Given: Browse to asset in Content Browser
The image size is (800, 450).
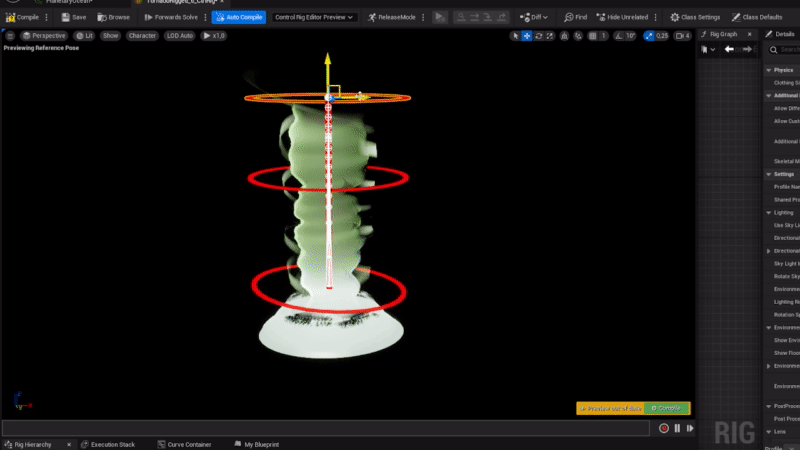Looking at the screenshot, I should [x=113, y=17].
